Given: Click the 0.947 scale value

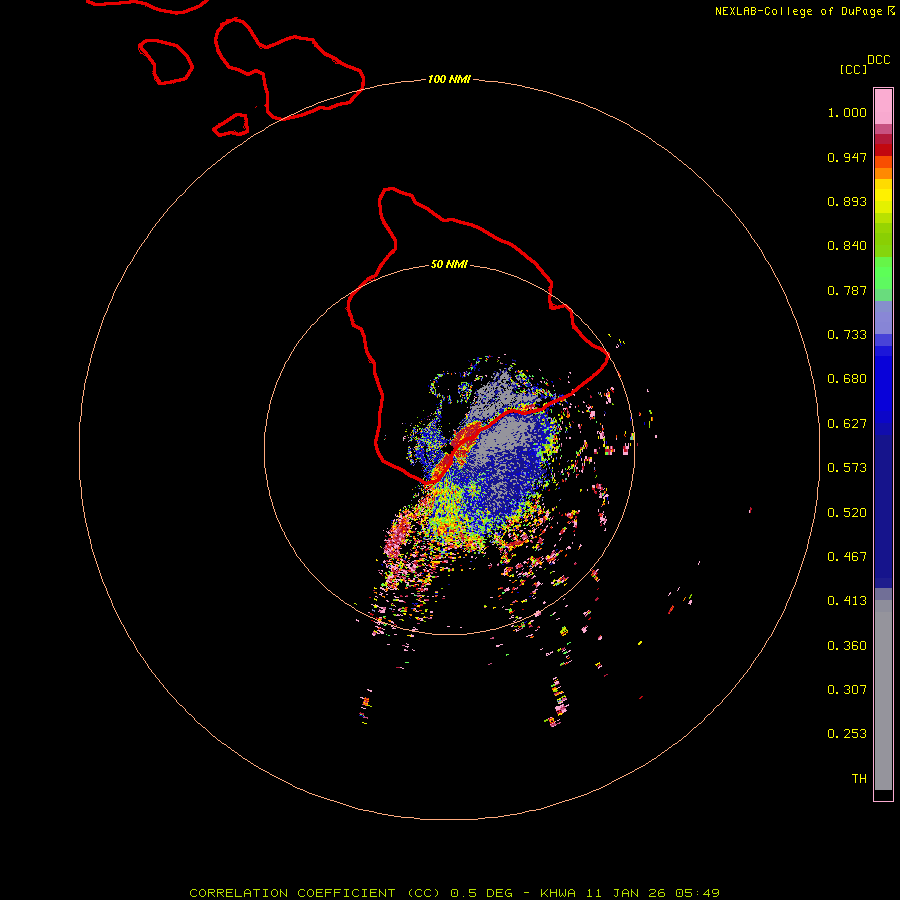Looking at the screenshot, I should [x=847, y=157].
